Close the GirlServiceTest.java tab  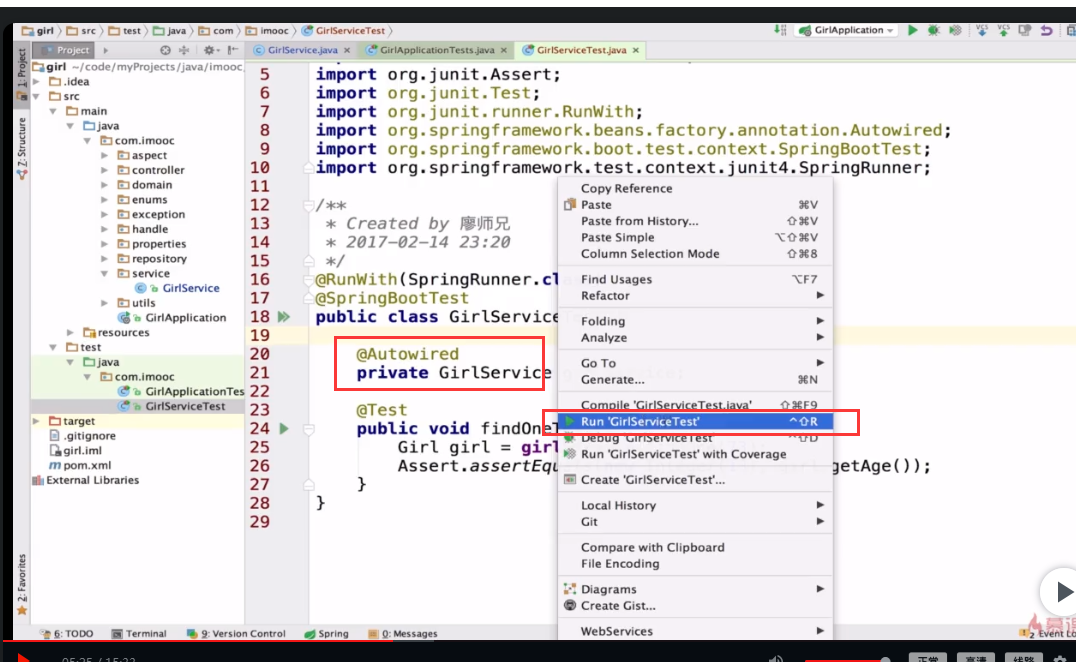(636, 50)
